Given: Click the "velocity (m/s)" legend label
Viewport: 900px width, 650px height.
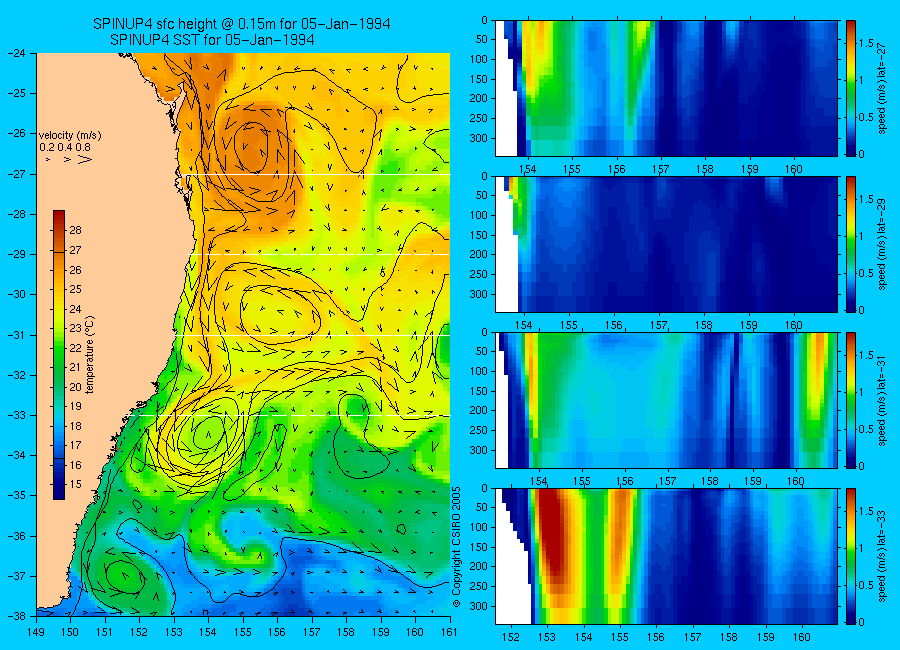Looking at the screenshot, I should pyautogui.click(x=70, y=136).
